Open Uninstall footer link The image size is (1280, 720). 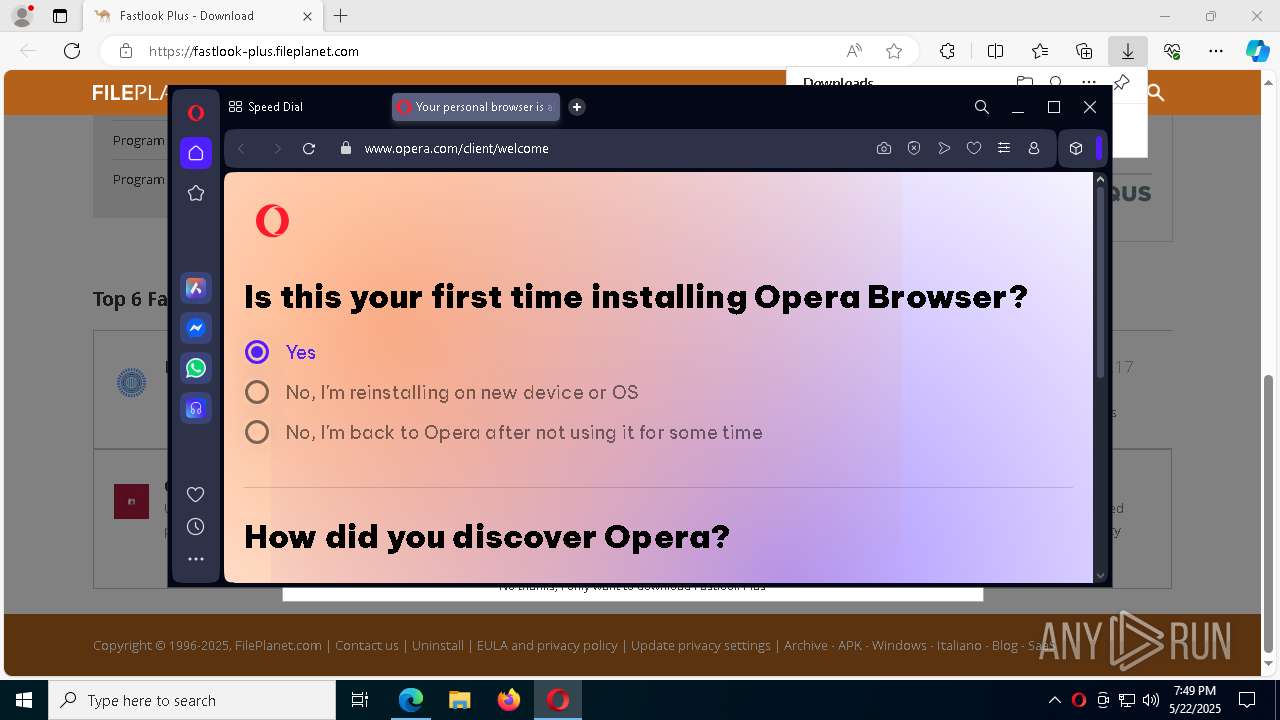[x=438, y=645]
